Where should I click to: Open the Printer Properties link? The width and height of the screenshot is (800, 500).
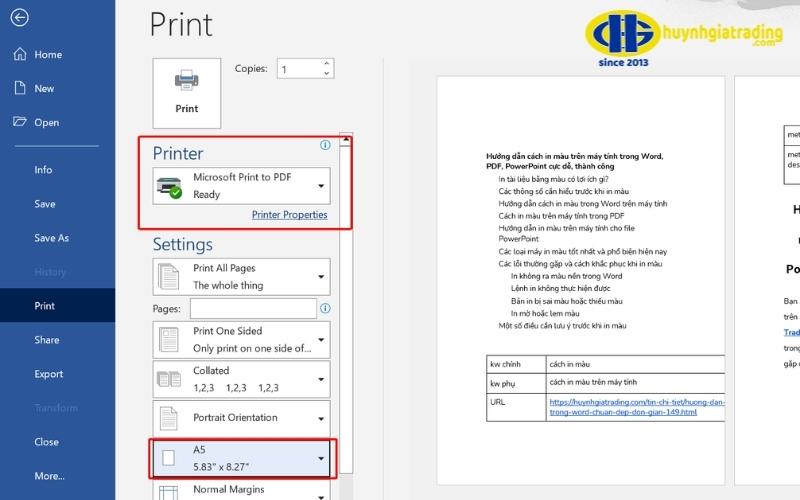pos(289,215)
